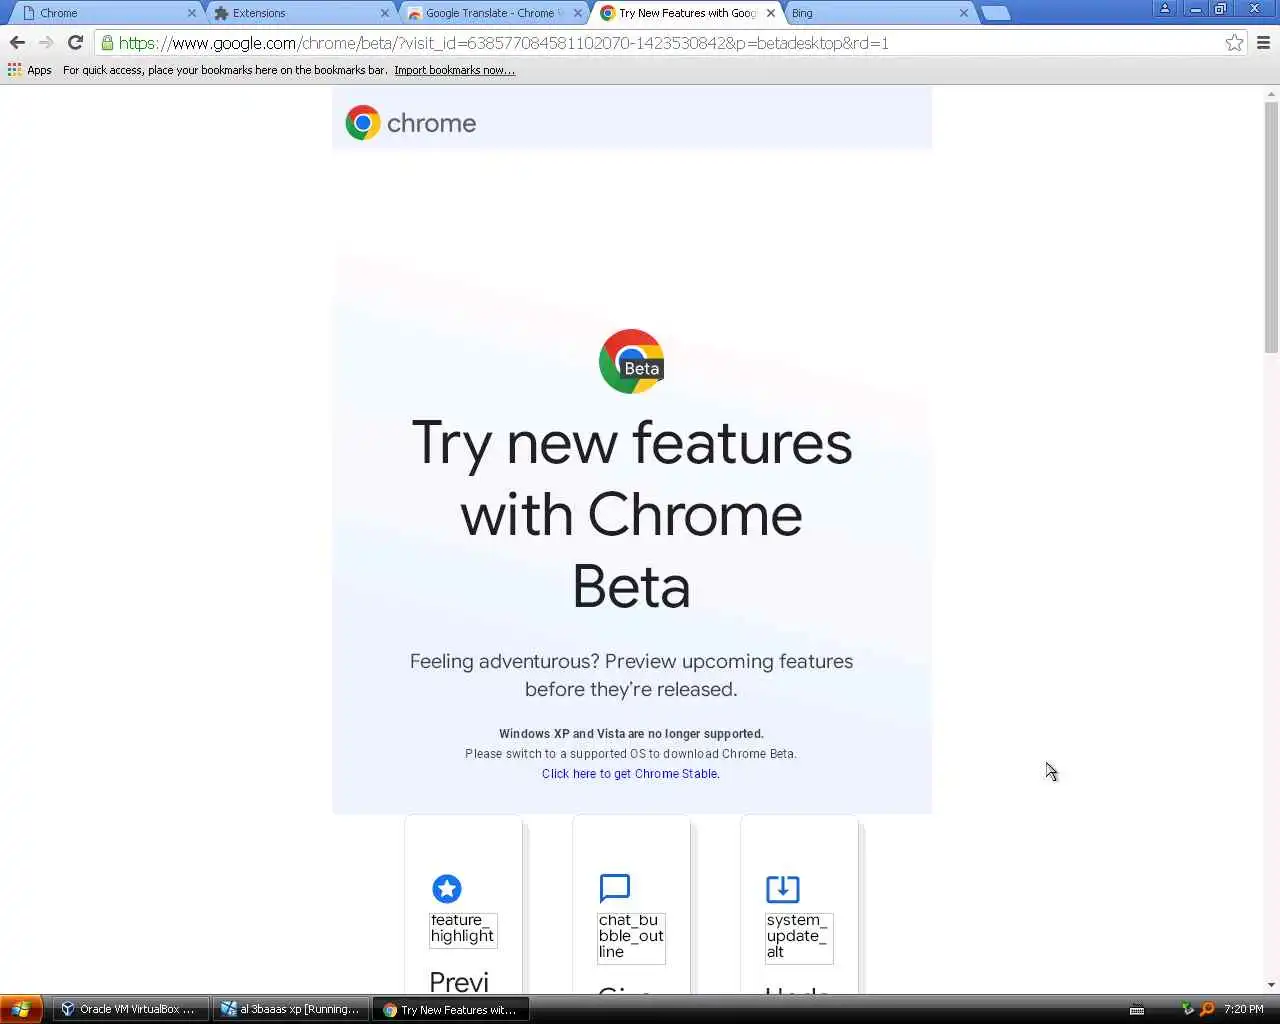Open the Apps shortcut in bookmarks bar
The image size is (1280, 1024).
tap(30, 70)
